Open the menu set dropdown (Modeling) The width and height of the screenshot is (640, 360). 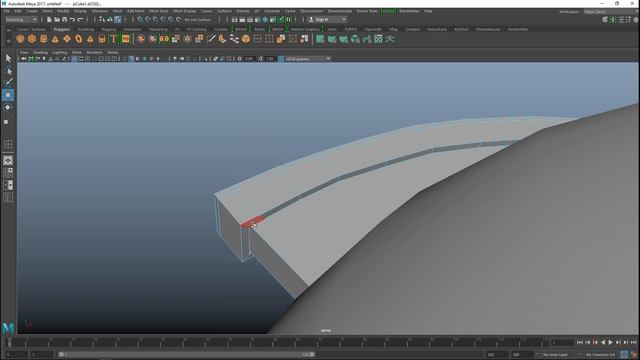pyautogui.click(x=21, y=19)
